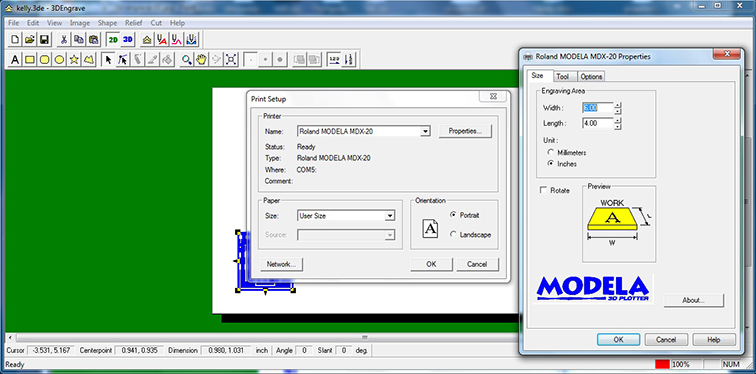Click the pink contour toolpath icon

click(x=177, y=40)
